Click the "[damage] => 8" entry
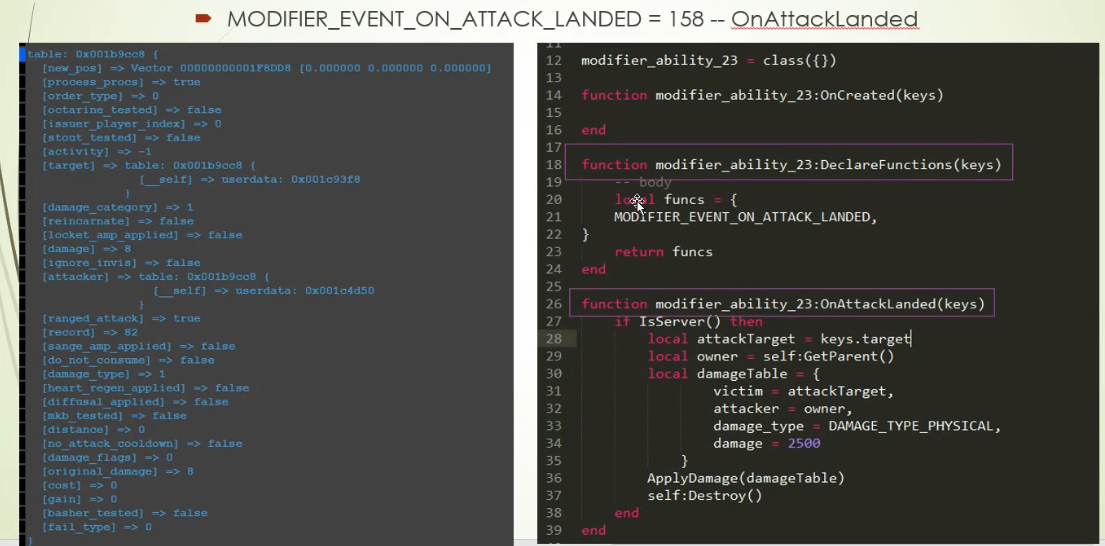1105x546 pixels. coord(86,249)
